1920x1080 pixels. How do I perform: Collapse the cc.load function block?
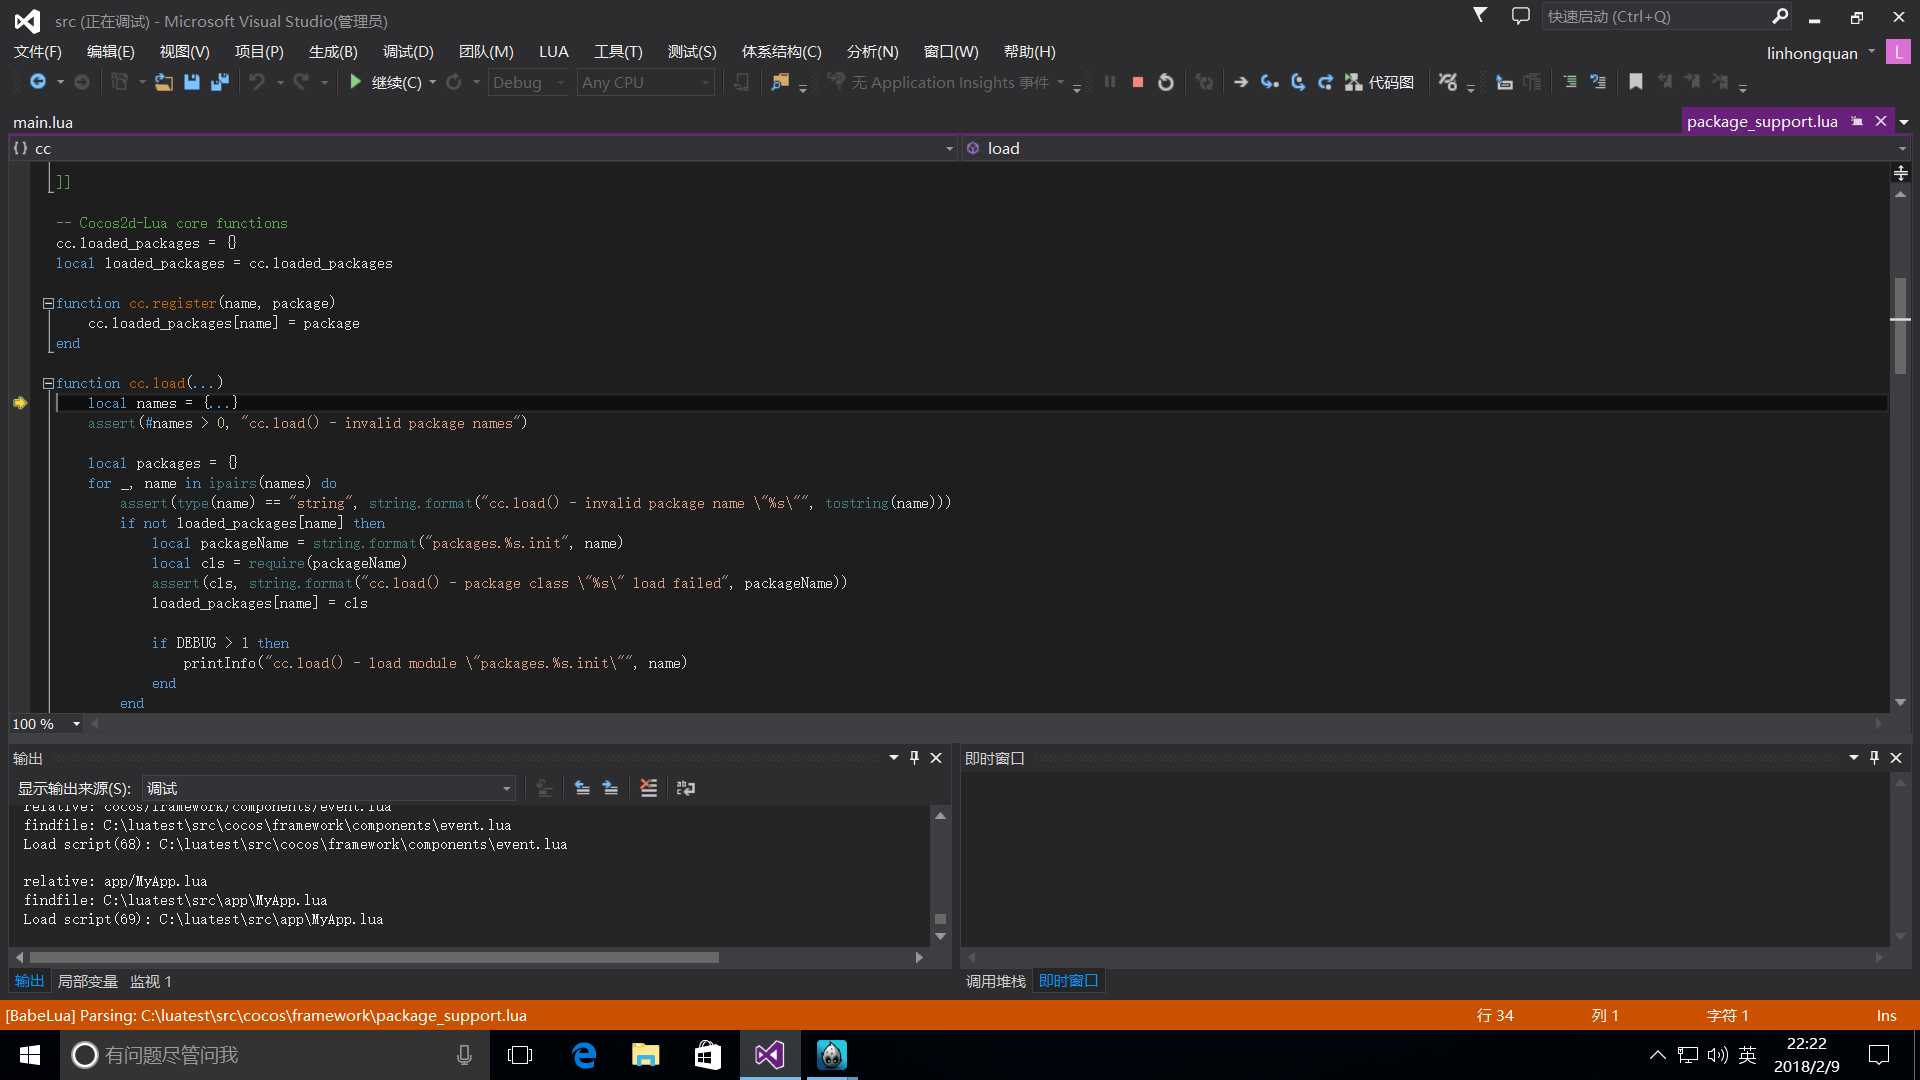[x=48, y=383]
